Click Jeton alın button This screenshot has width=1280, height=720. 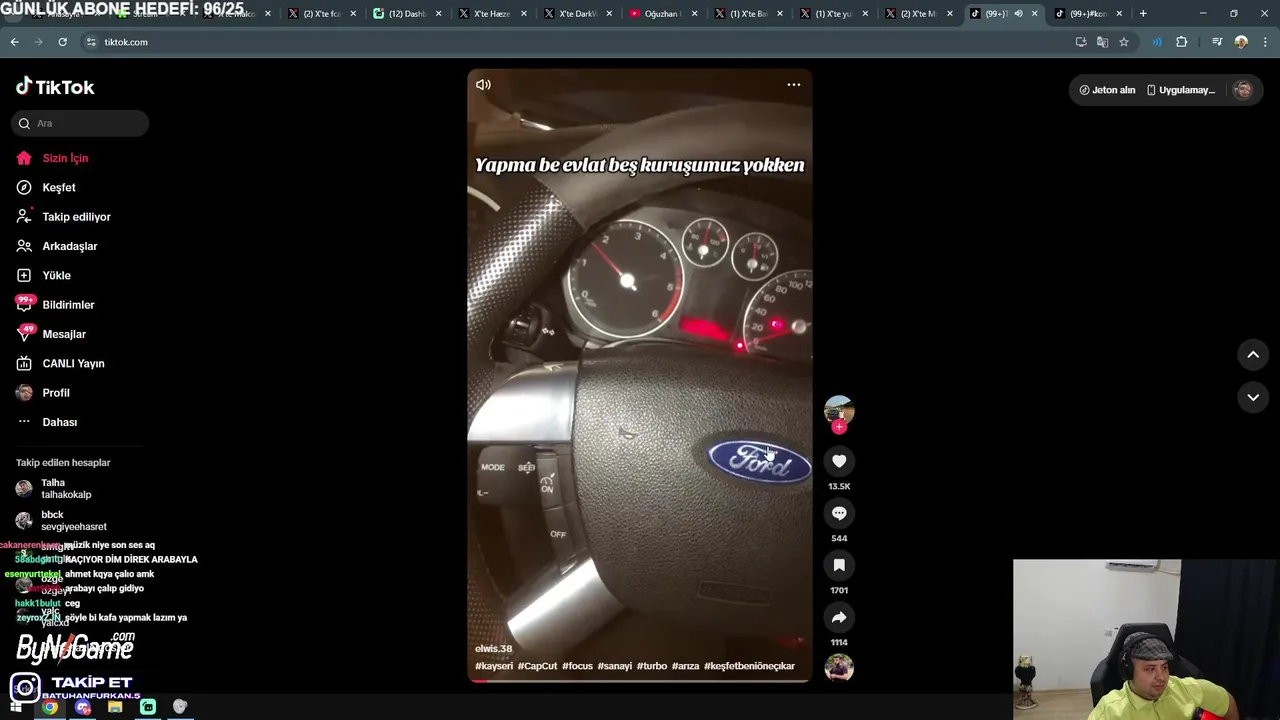pyautogui.click(x=1107, y=90)
